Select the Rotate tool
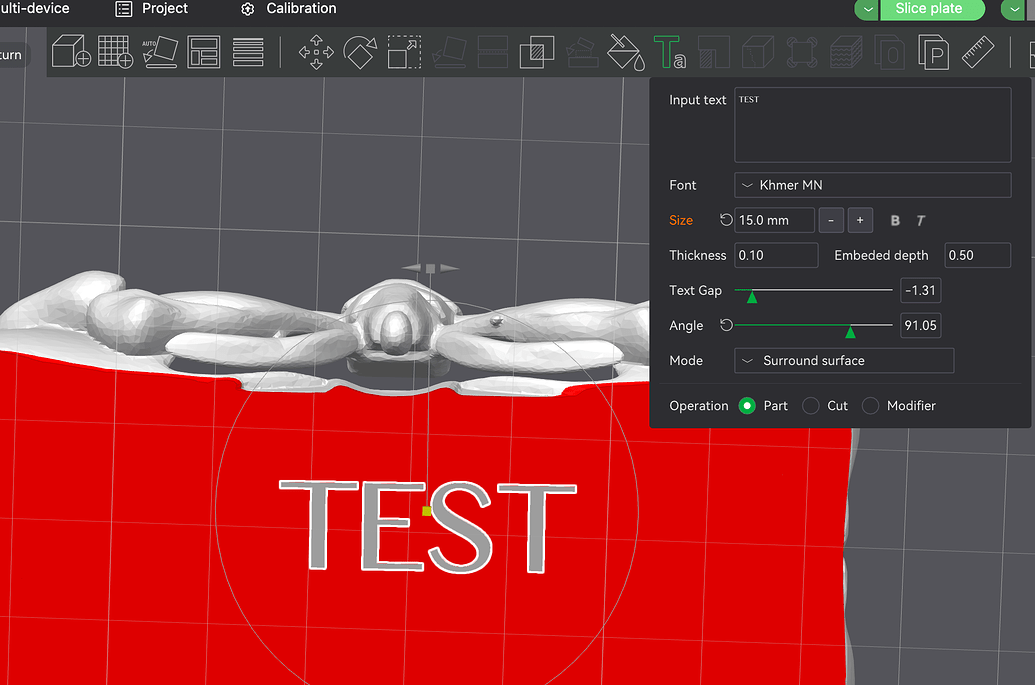Image resolution: width=1035 pixels, height=685 pixels. pos(360,52)
